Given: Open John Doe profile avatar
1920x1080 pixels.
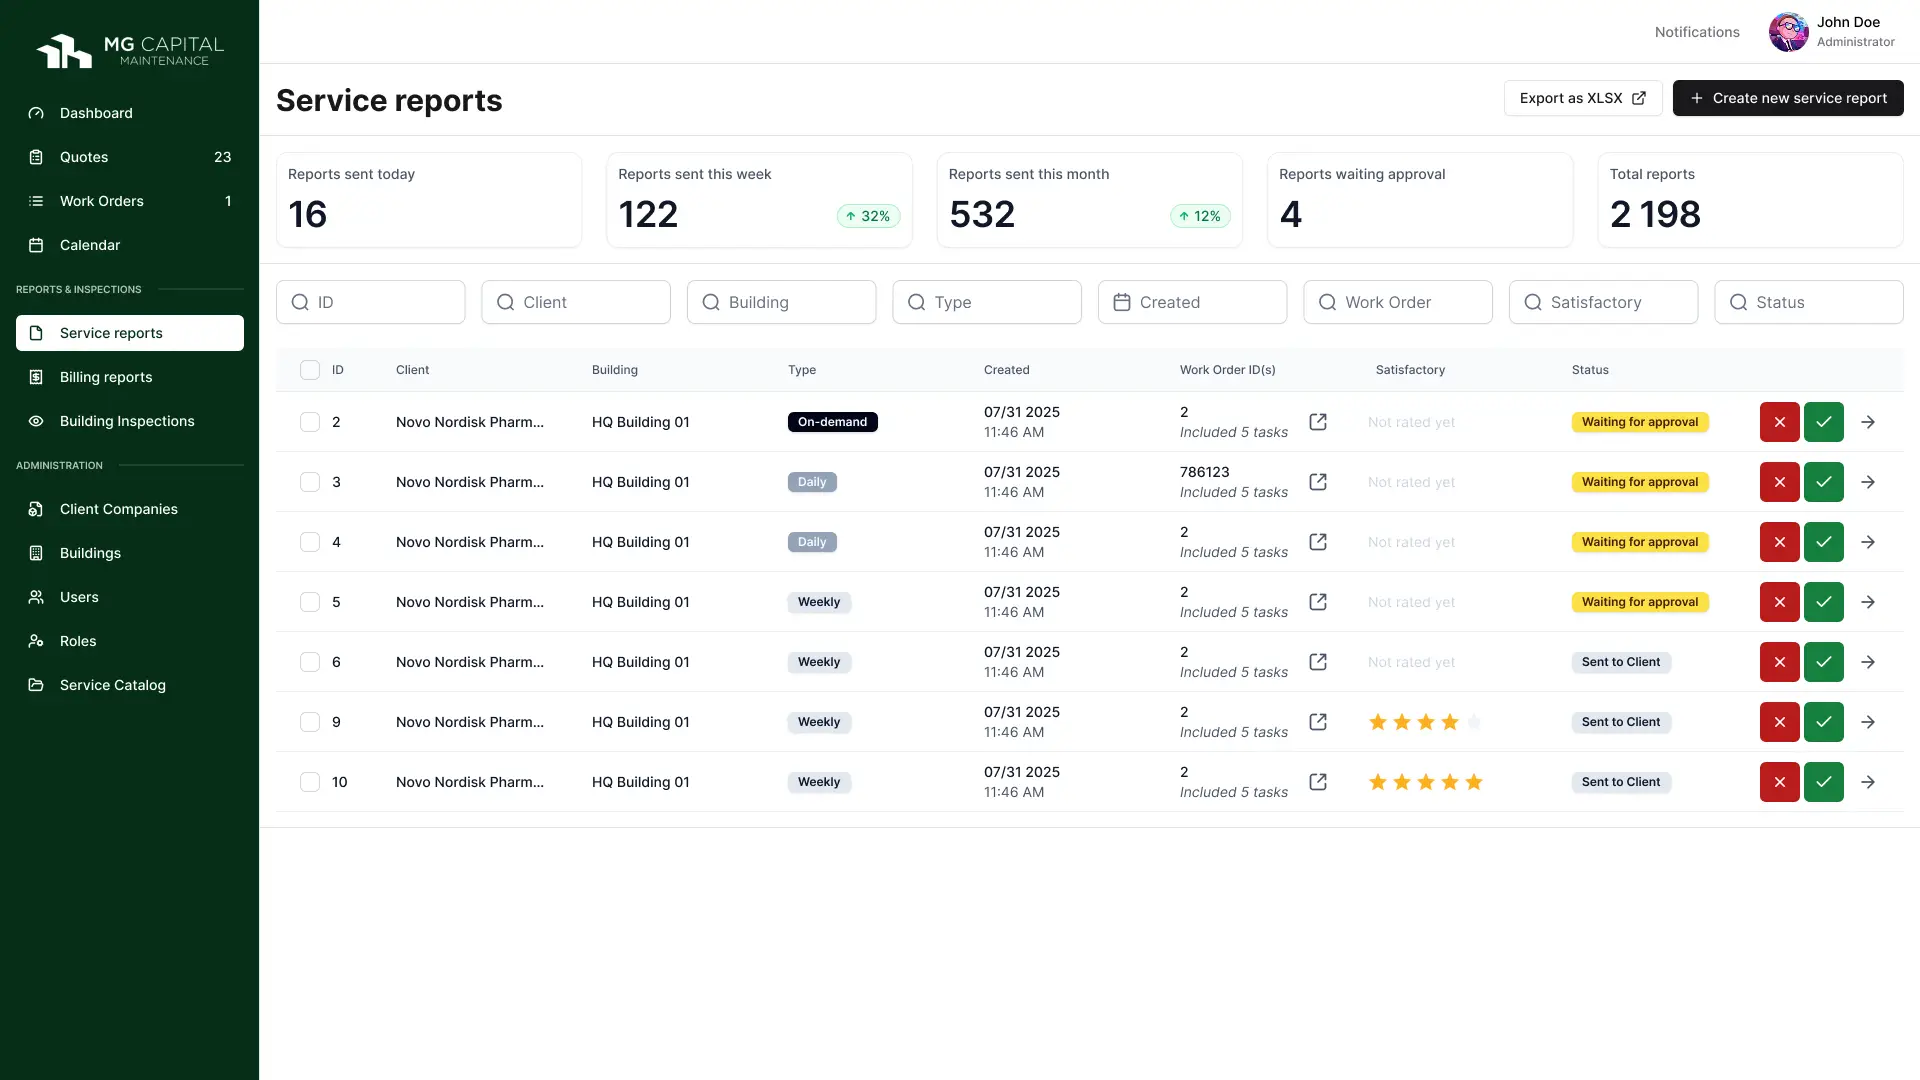Looking at the screenshot, I should 1788,32.
